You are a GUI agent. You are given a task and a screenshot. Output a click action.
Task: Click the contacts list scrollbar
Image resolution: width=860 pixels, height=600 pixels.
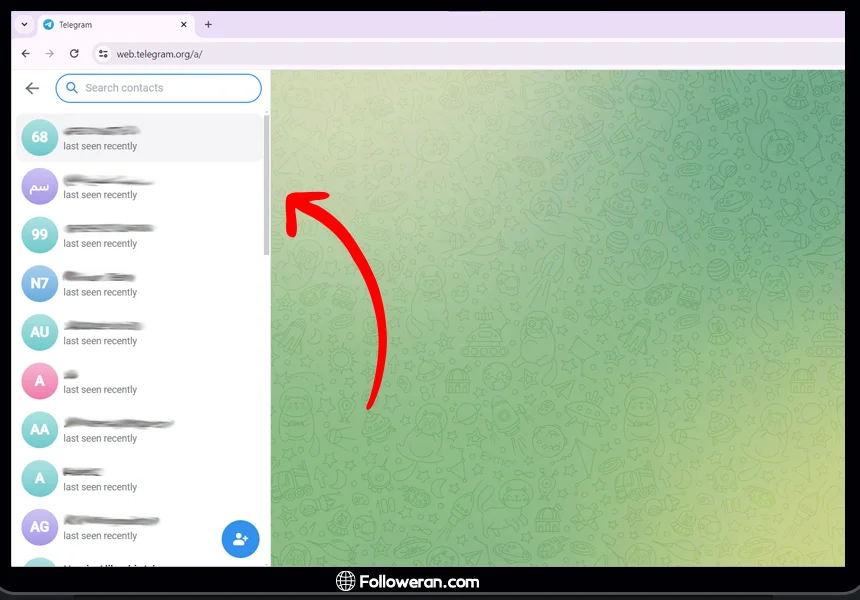point(266,185)
